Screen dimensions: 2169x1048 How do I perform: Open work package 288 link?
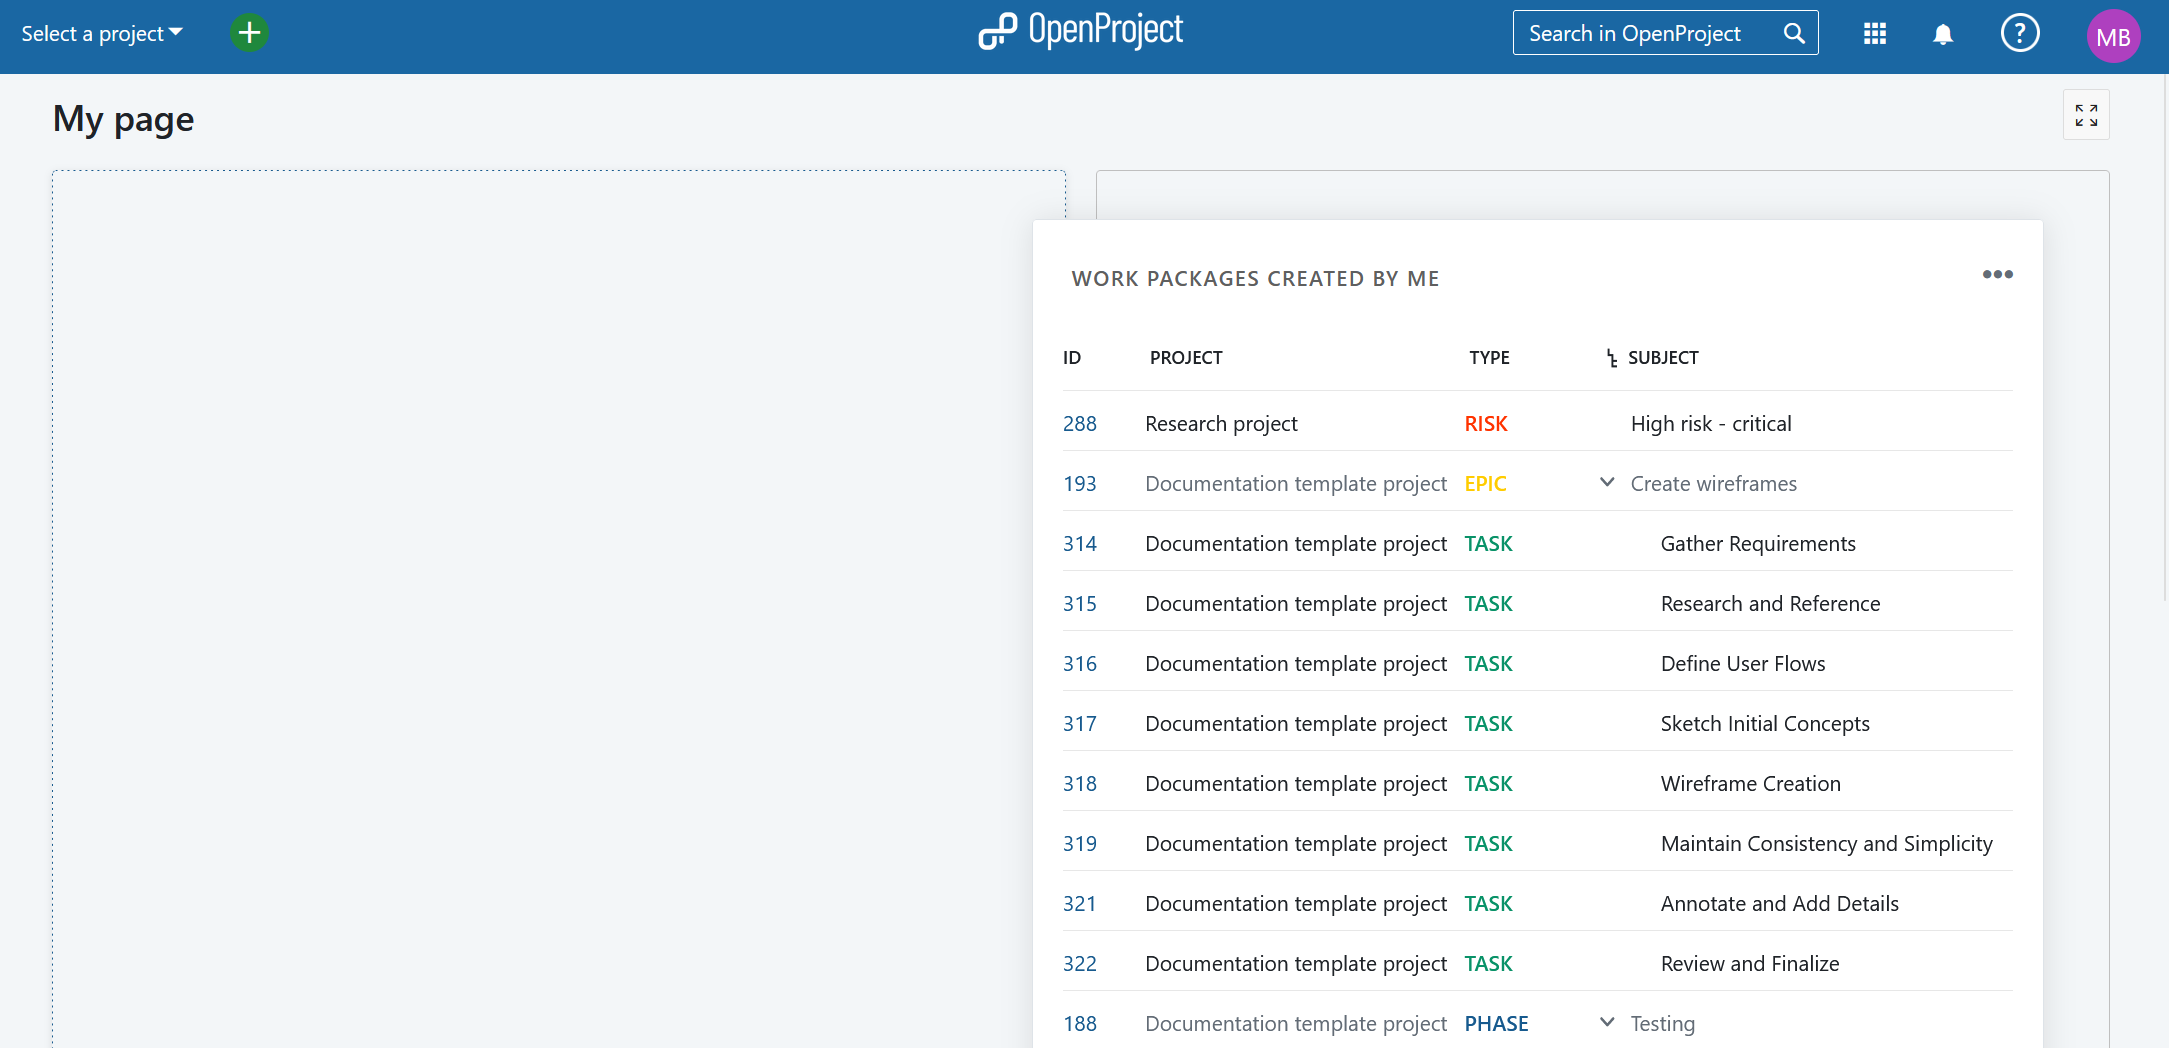[x=1079, y=424]
